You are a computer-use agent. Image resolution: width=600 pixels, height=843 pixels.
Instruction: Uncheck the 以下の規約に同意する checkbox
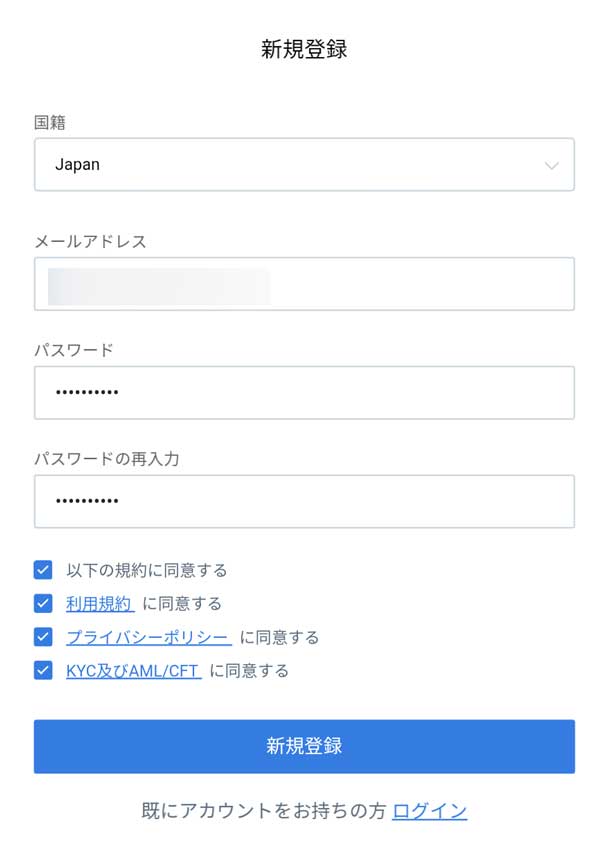43,570
